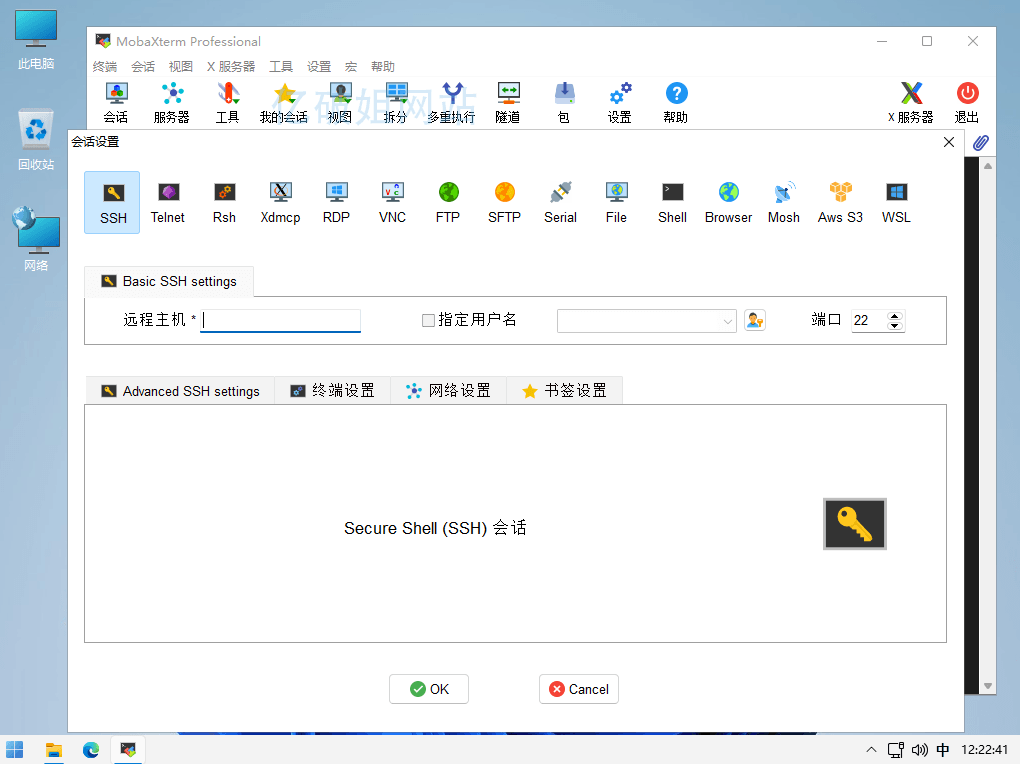Screen dimensions: 1020x764
Task: Switch to the 终端设置 tab
Action: coord(333,391)
